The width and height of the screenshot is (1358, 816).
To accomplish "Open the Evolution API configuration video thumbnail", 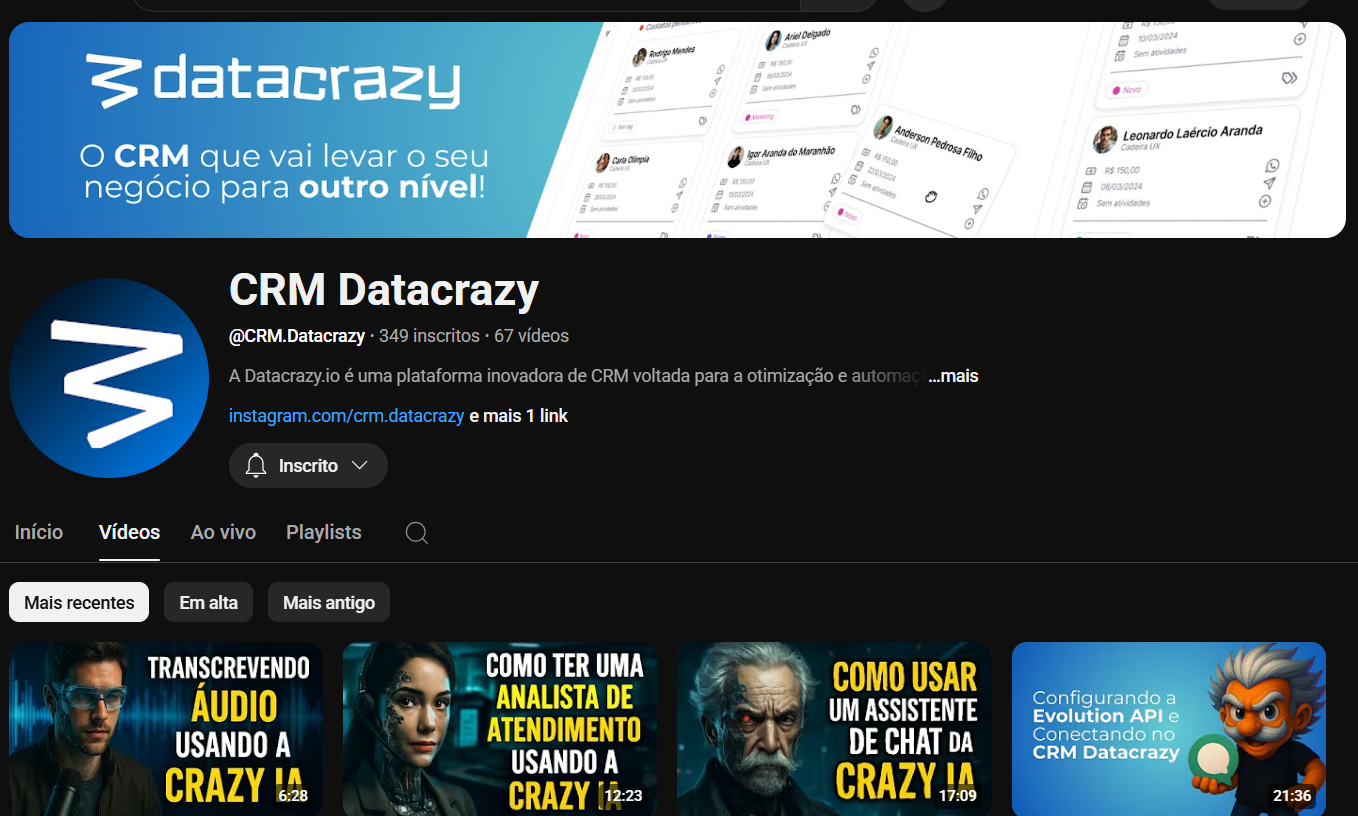I will pyautogui.click(x=1169, y=729).
